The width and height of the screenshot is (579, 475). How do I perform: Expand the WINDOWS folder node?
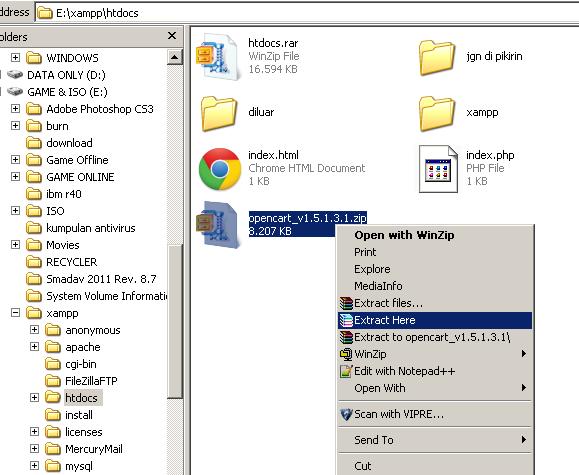click(x=15, y=58)
